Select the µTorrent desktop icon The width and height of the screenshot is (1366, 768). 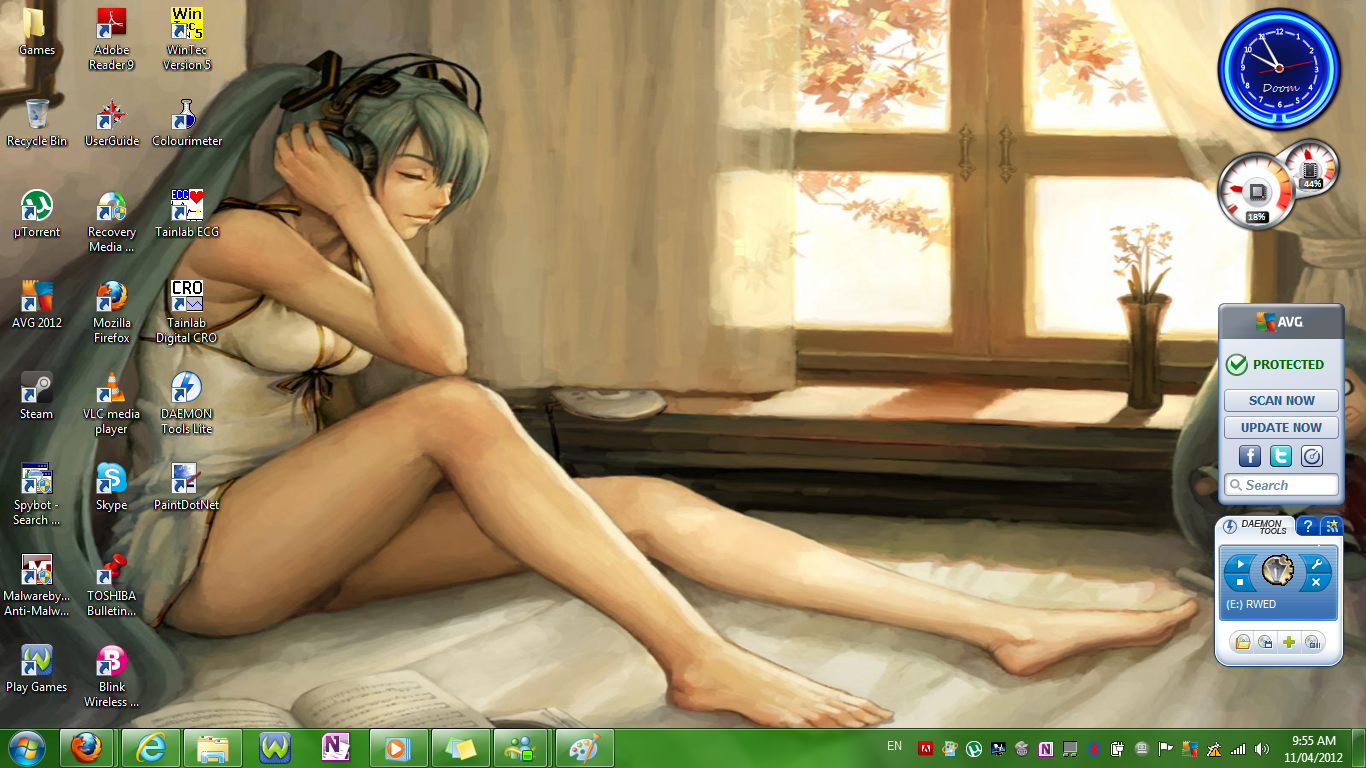point(37,214)
